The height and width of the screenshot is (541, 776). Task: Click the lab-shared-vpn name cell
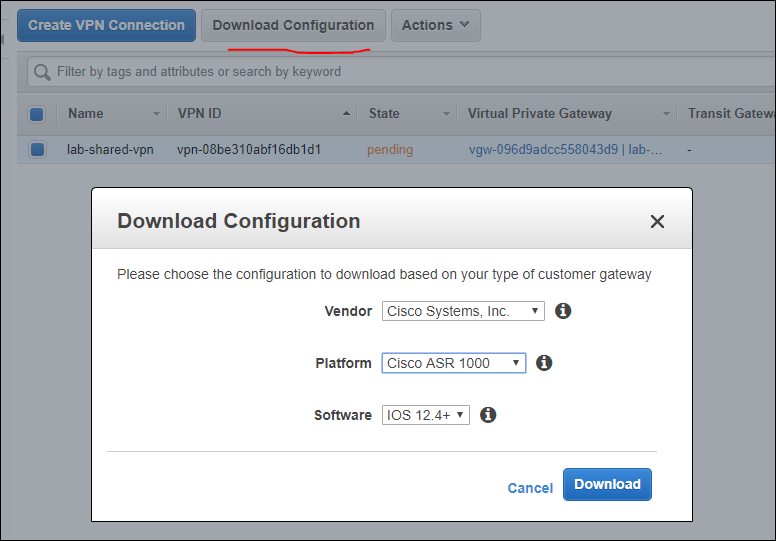pos(110,149)
